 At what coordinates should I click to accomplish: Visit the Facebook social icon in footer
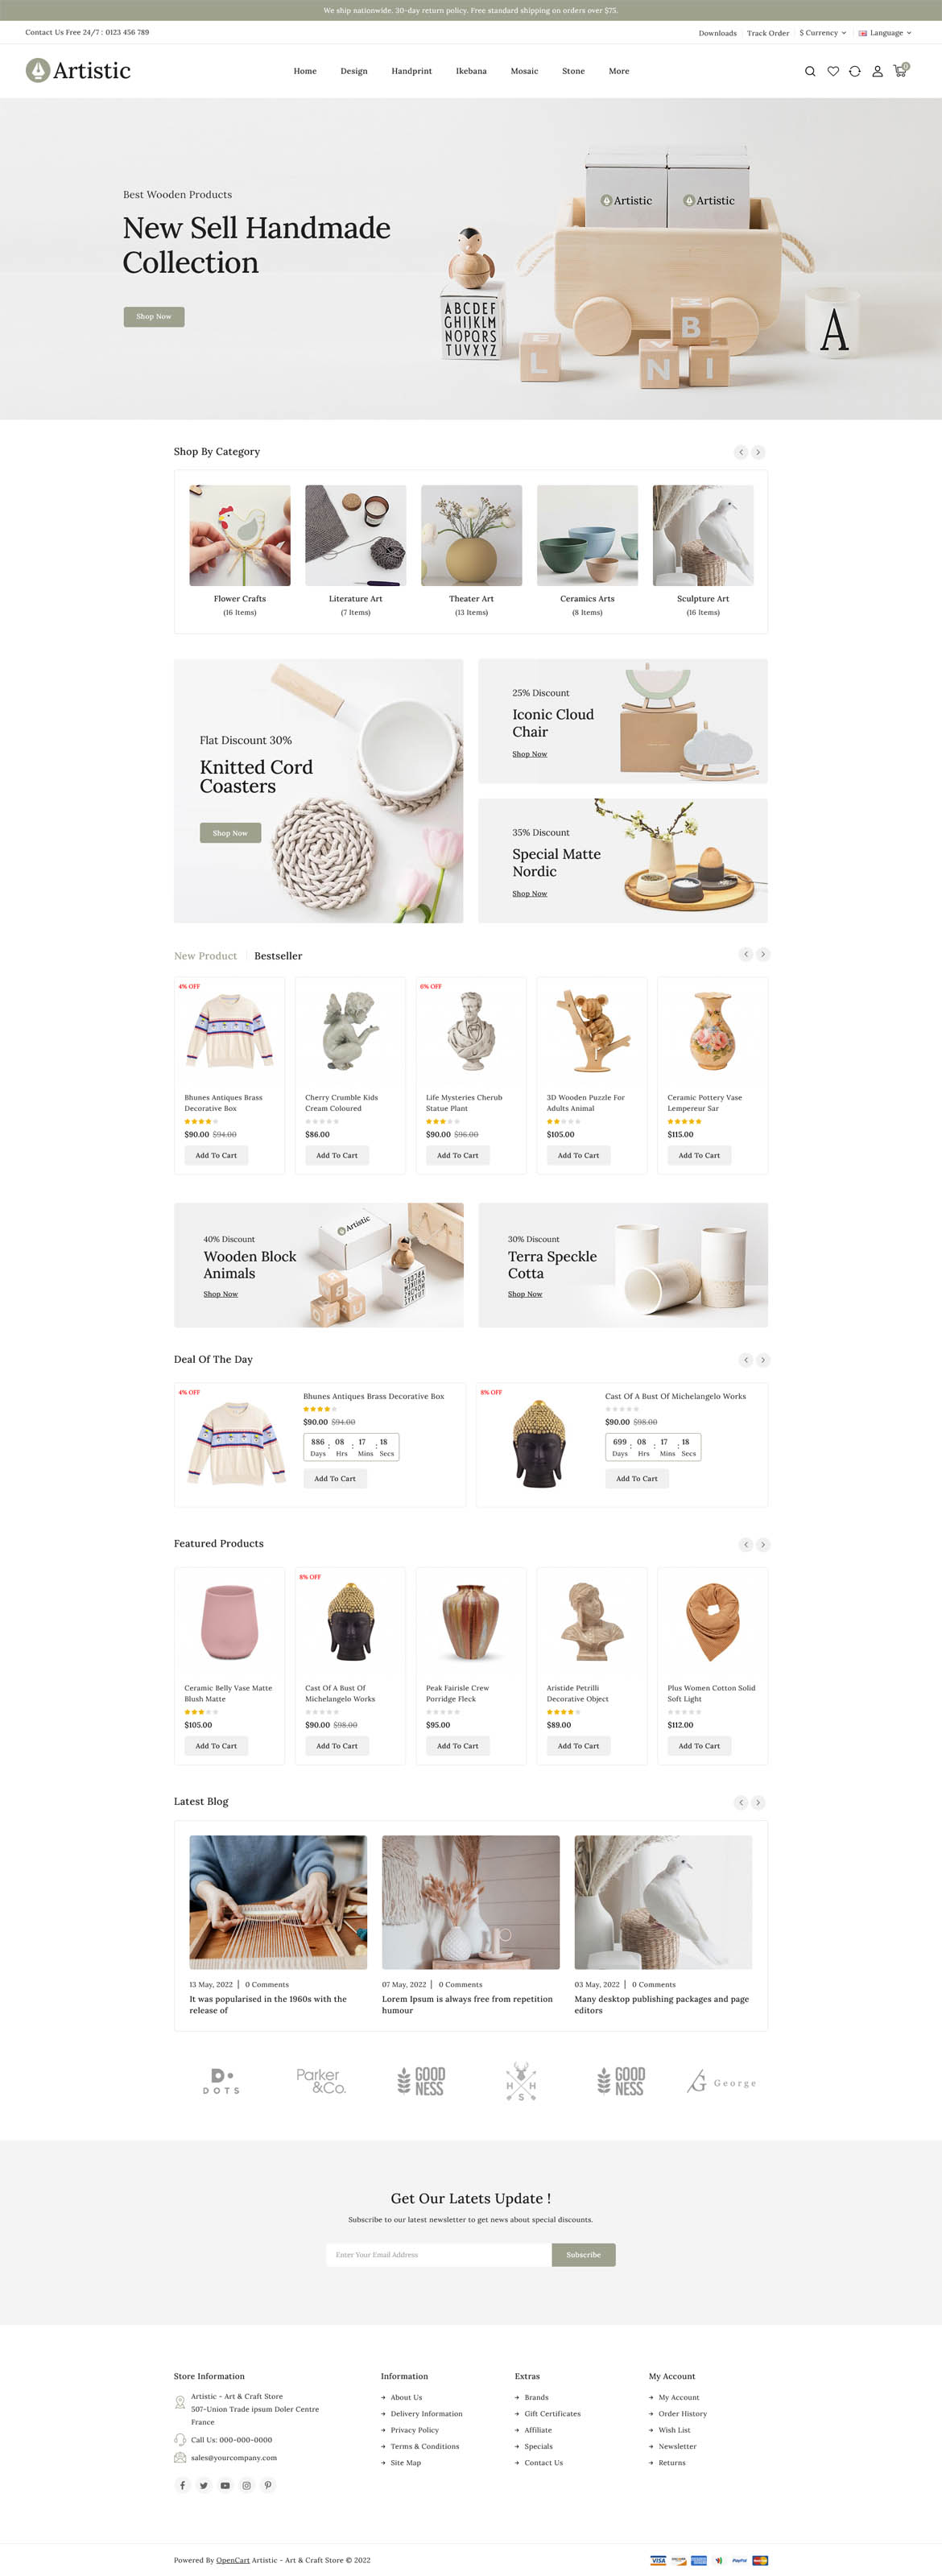point(182,2485)
